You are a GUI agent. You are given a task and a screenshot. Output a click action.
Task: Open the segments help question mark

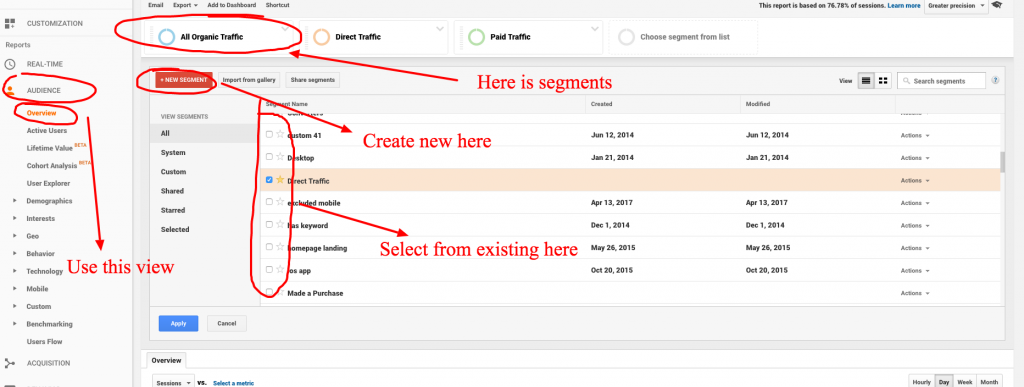point(995,80)
